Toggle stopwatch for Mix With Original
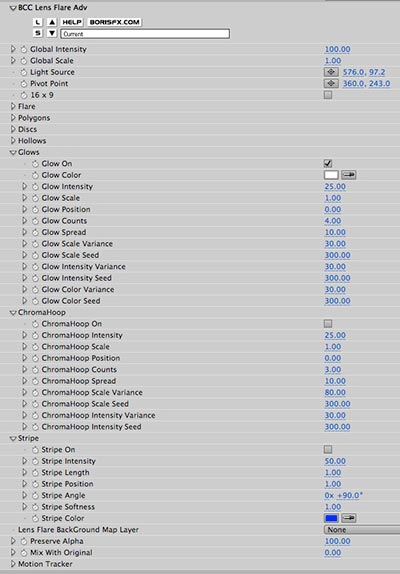 (x=24, y=552)
